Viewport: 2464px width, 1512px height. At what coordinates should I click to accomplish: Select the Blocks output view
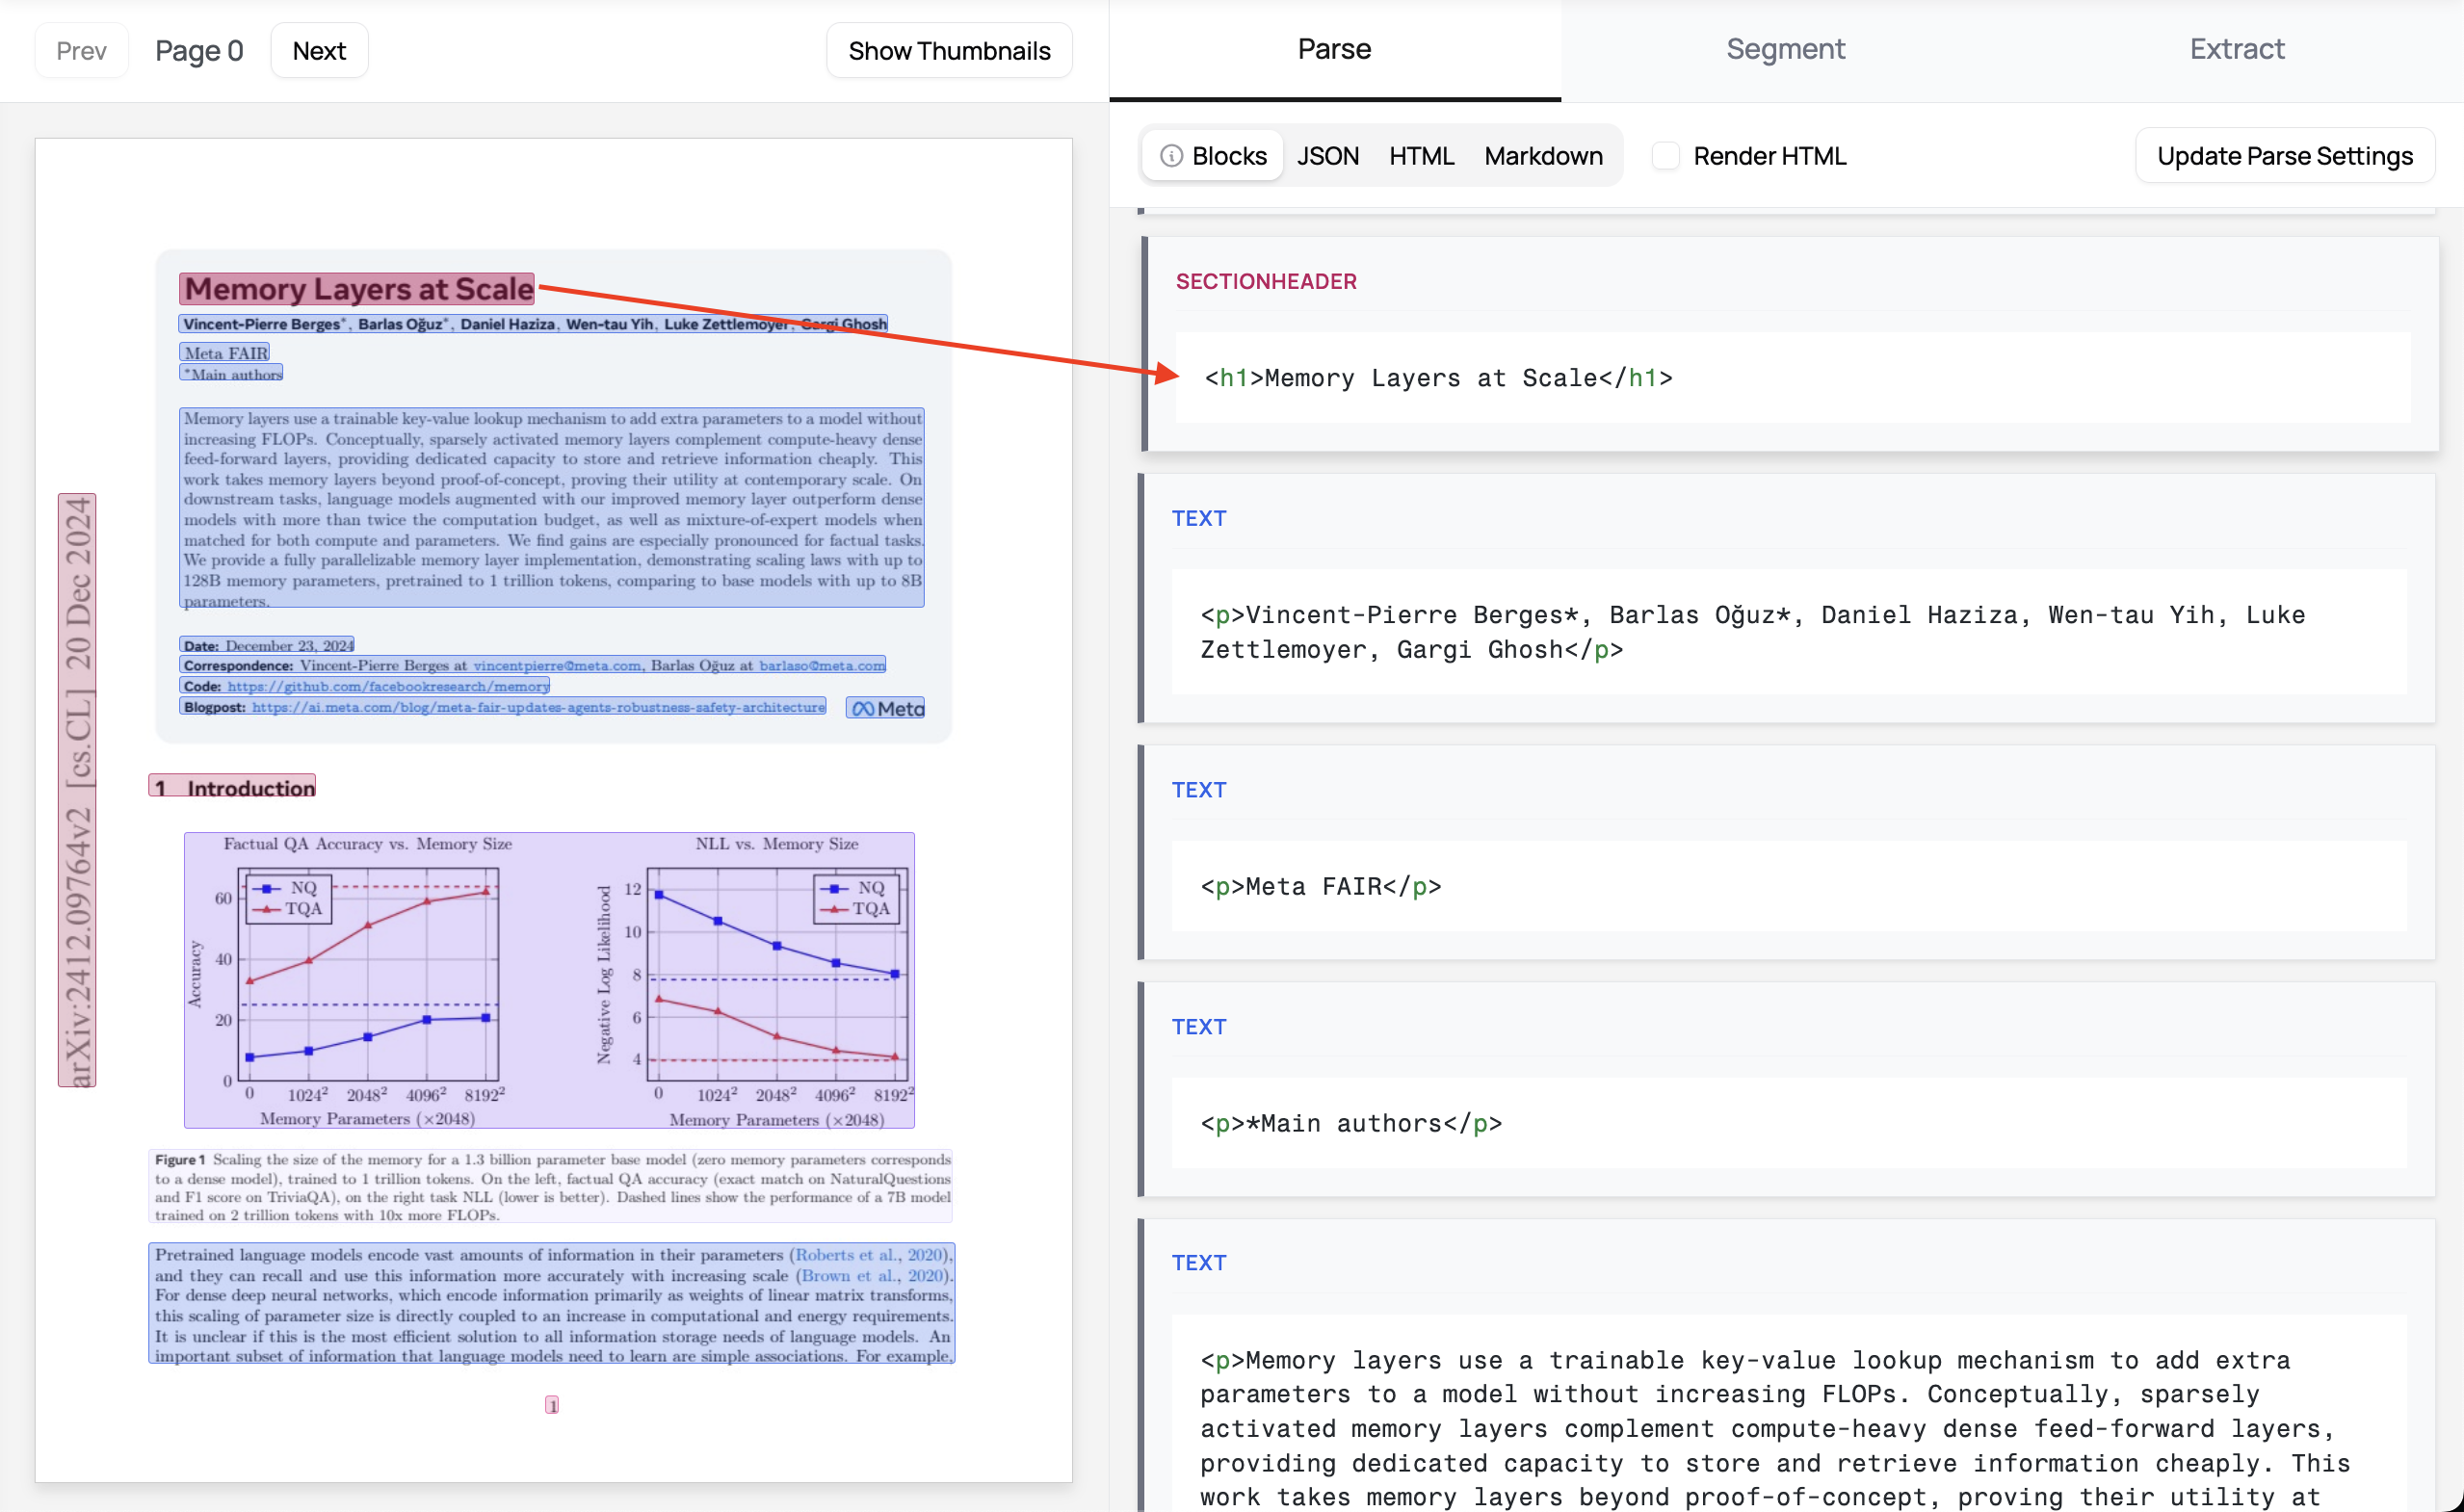pyautogui.click(x=1228, y=156)
